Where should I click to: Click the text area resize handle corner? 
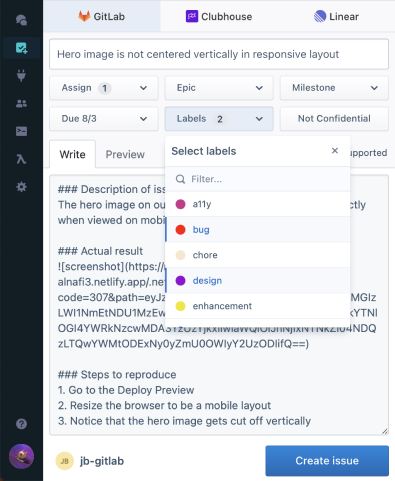tap(385, 431)
